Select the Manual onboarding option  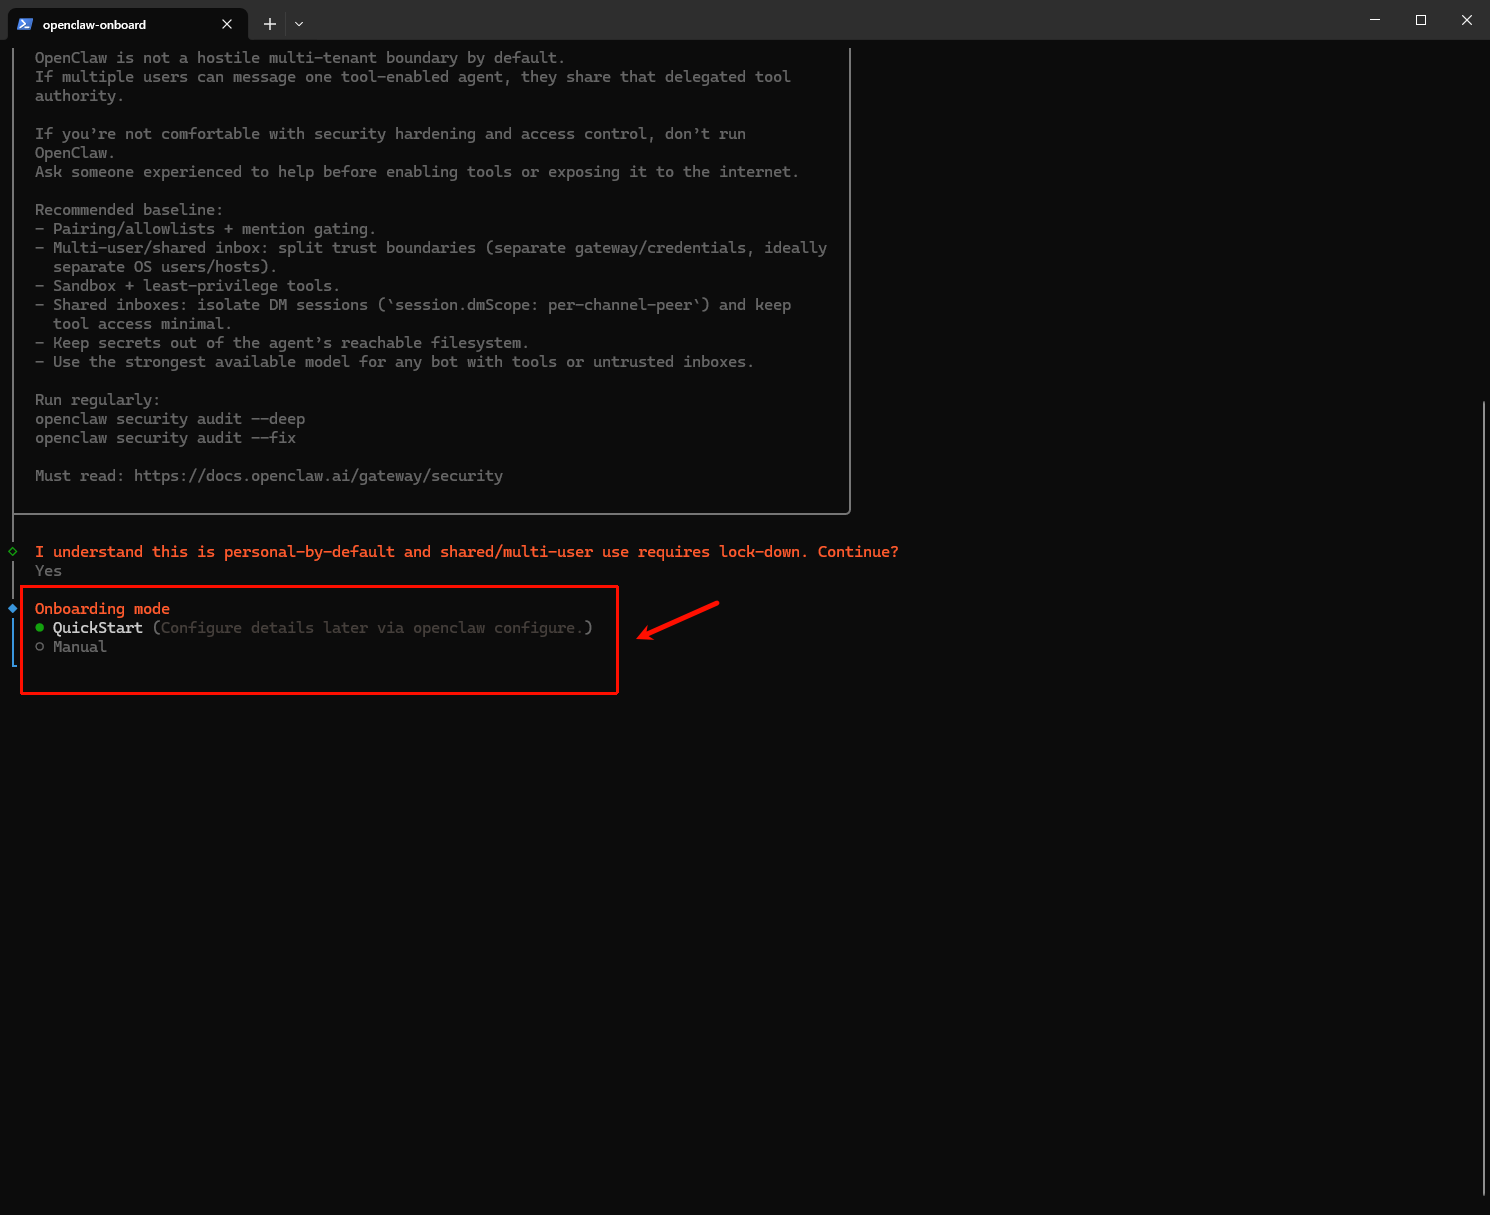coord(79,647)
